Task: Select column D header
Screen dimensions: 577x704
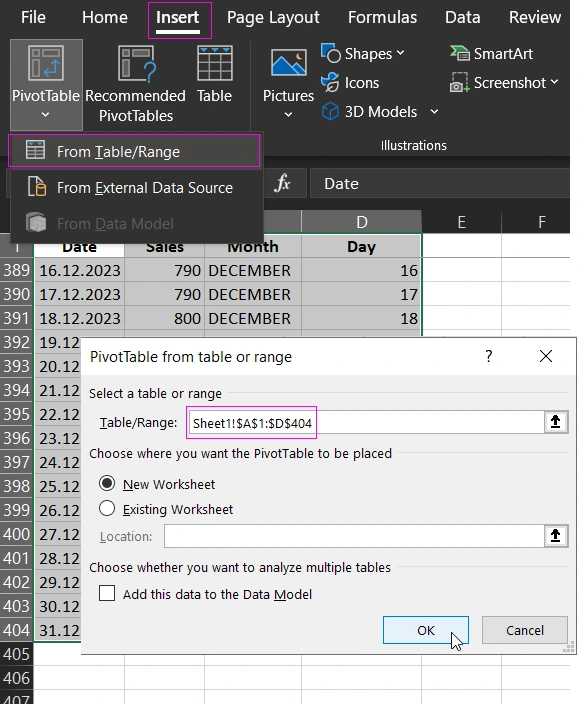Action: point(361,222)
